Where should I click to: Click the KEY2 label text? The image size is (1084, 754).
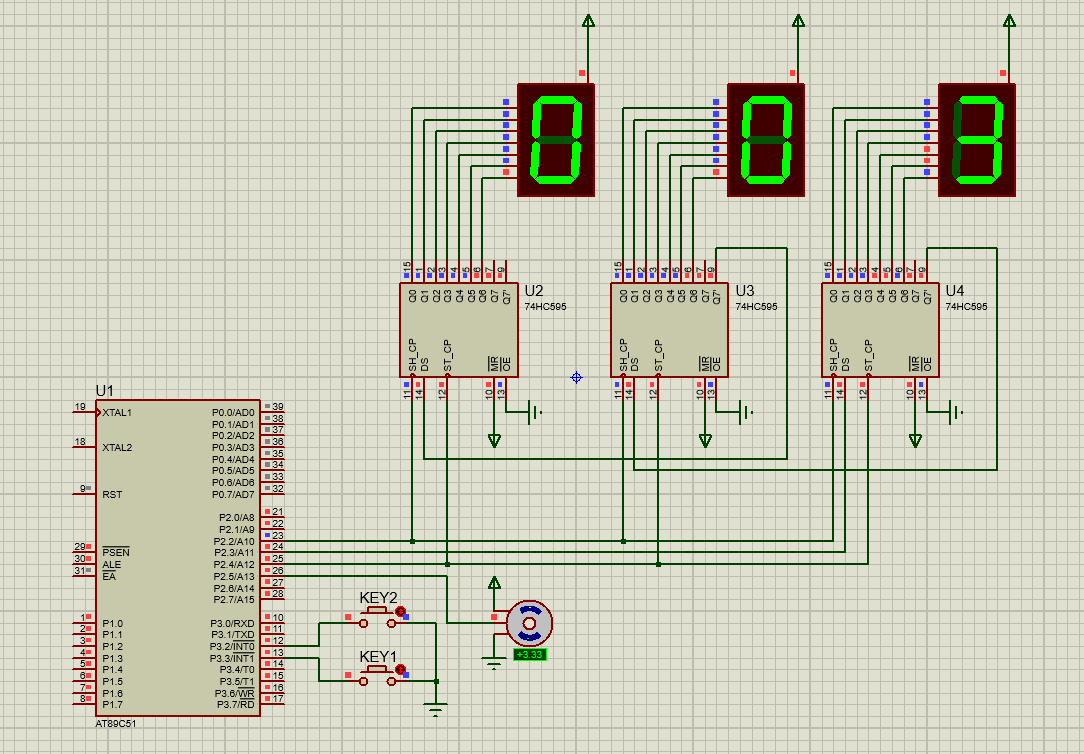[x=378, y=598]
